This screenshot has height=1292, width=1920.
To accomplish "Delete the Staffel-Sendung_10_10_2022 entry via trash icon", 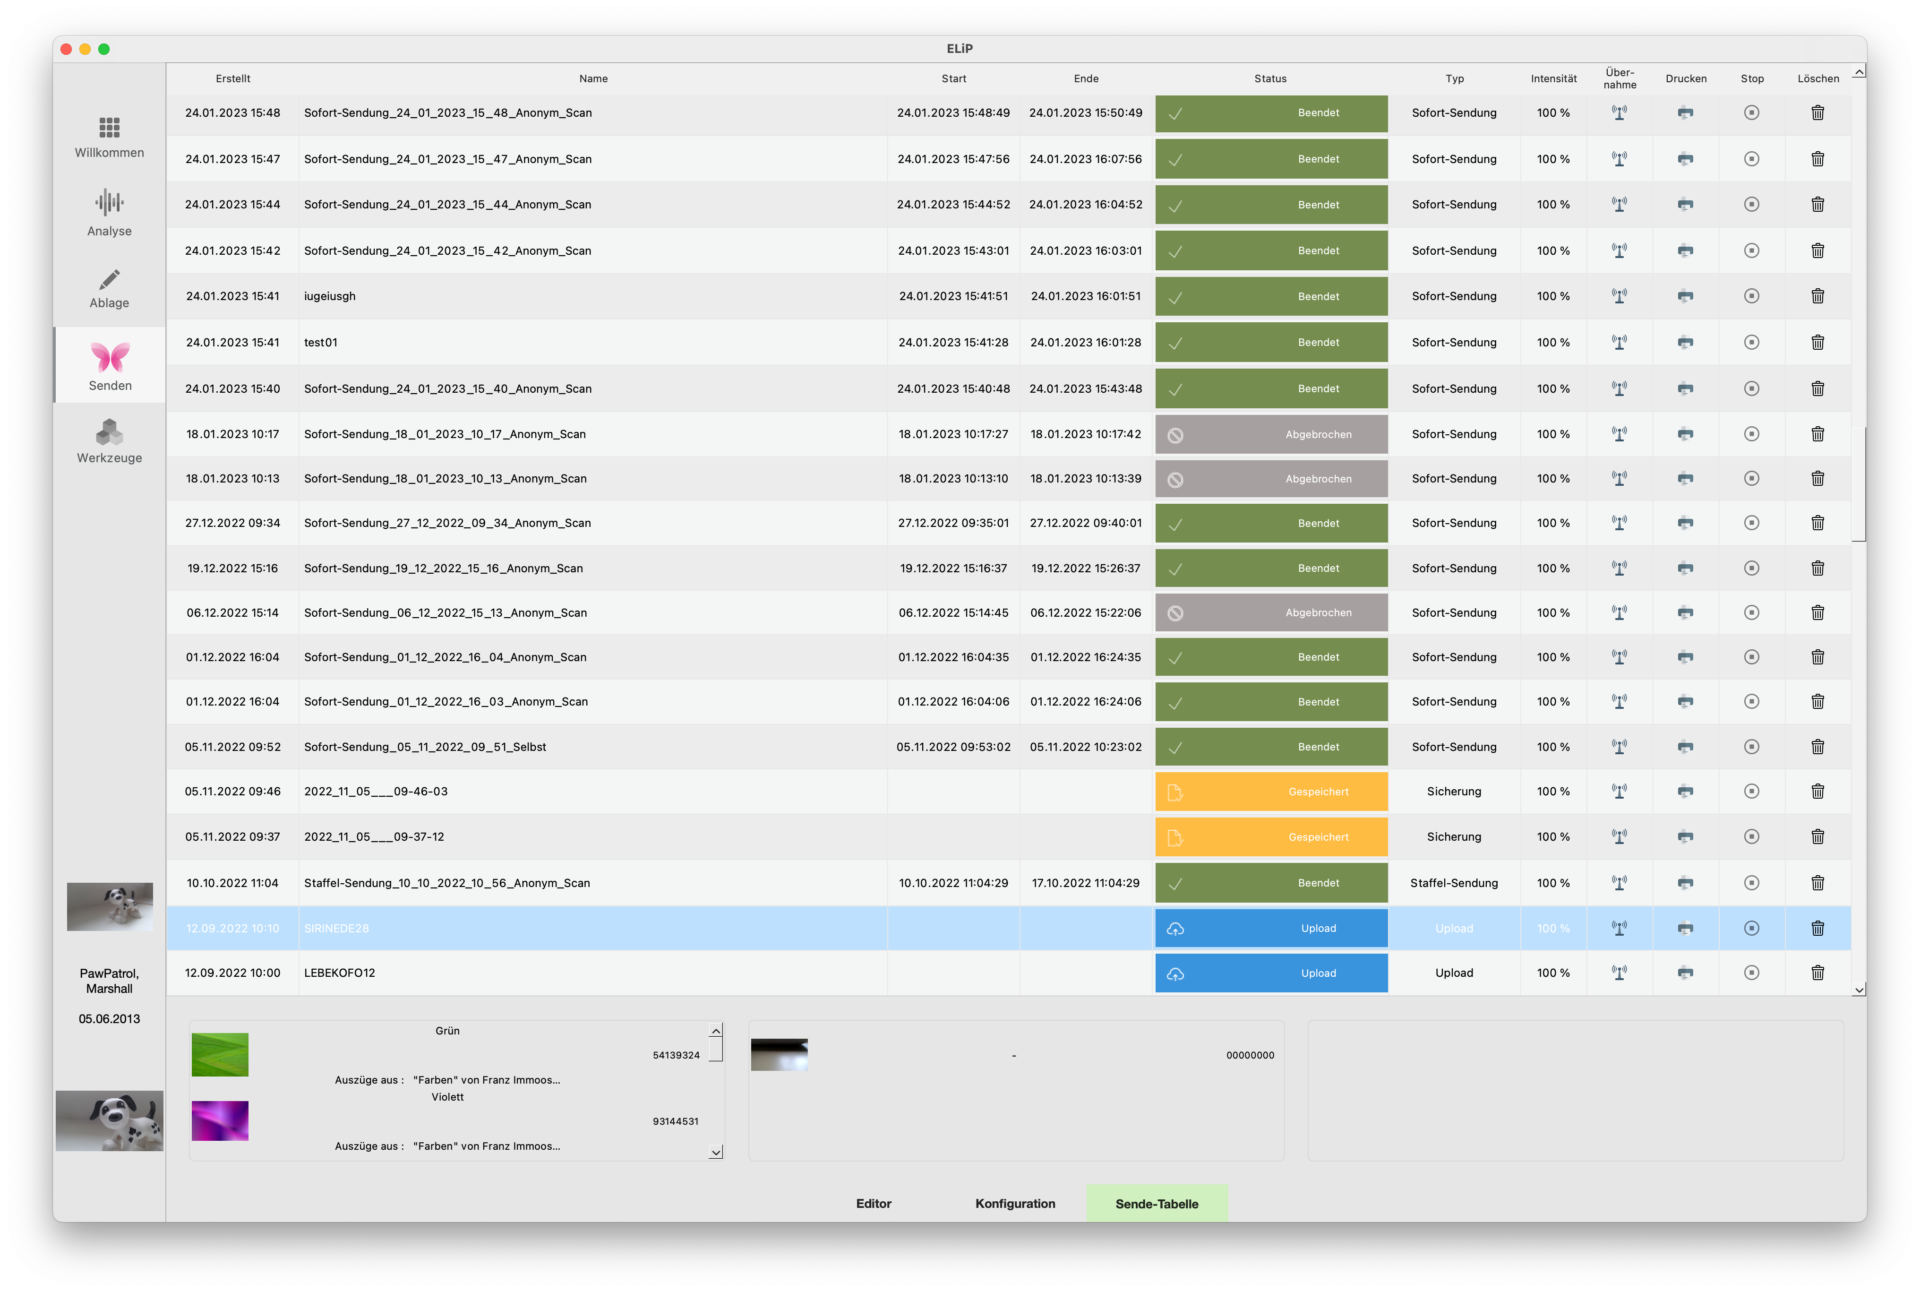I will click(x=1817, y=883).
